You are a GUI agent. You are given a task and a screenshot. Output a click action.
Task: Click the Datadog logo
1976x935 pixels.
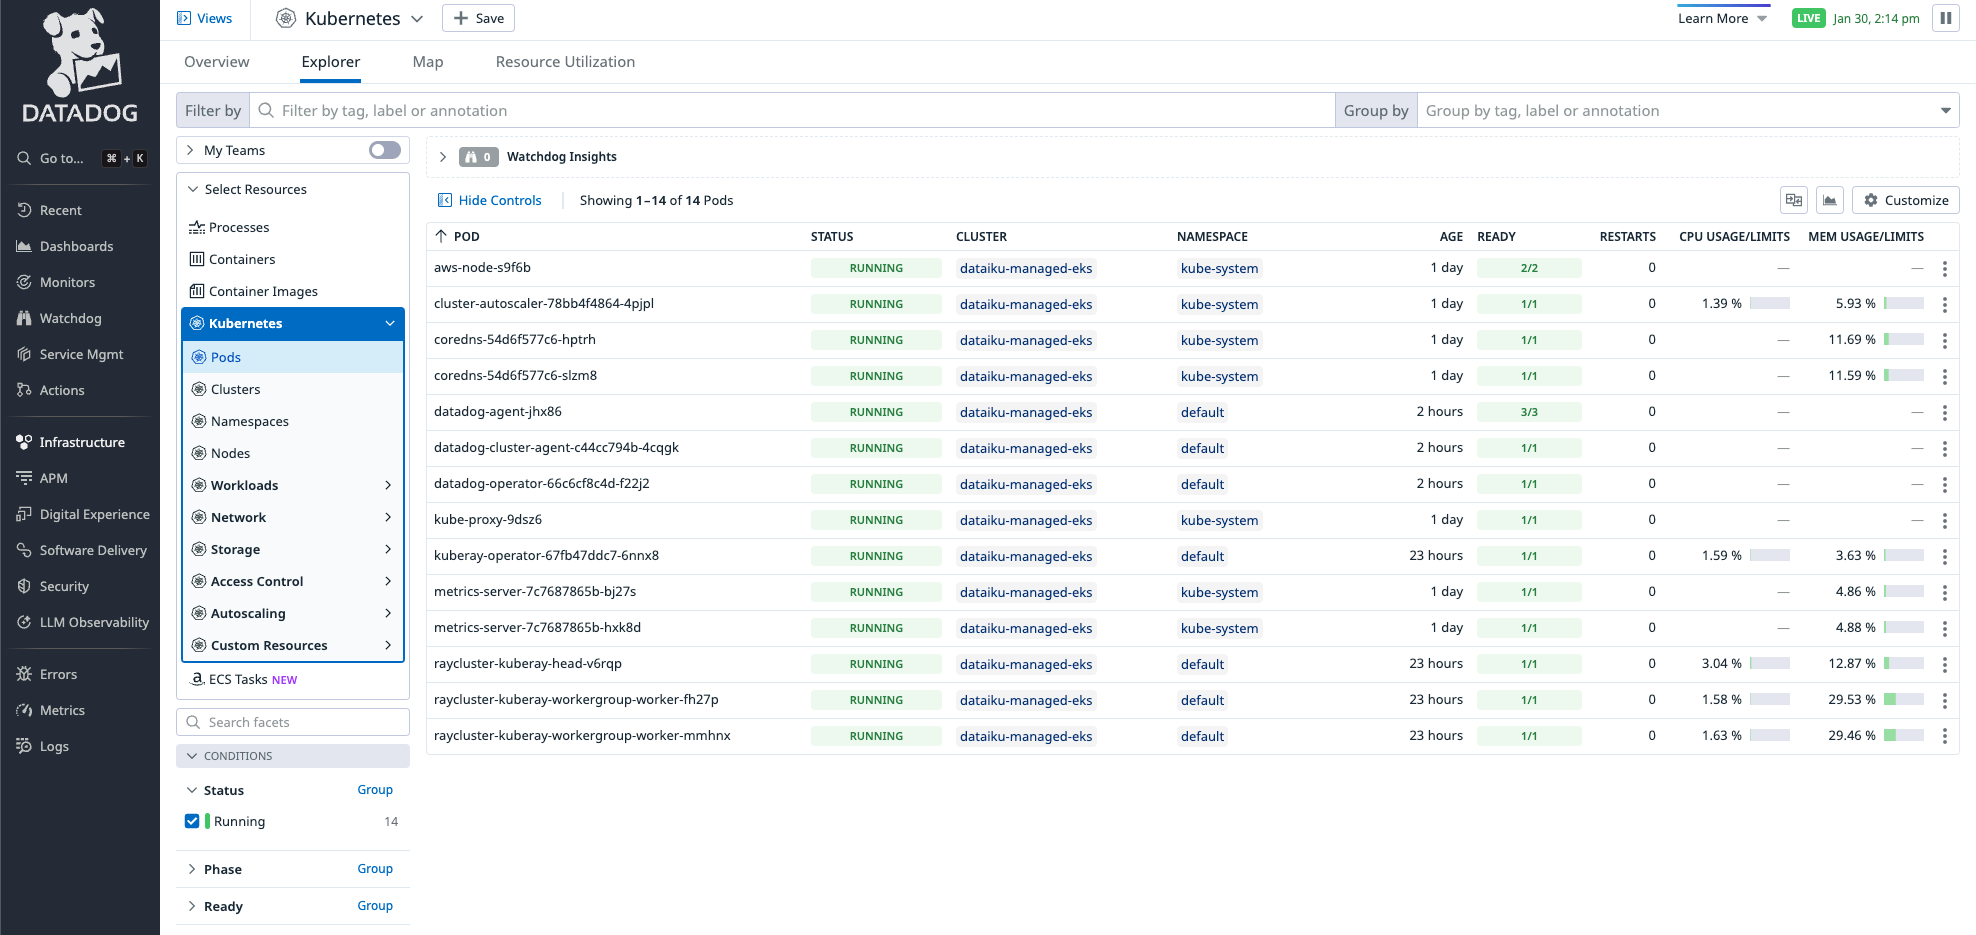coord(80,65)
